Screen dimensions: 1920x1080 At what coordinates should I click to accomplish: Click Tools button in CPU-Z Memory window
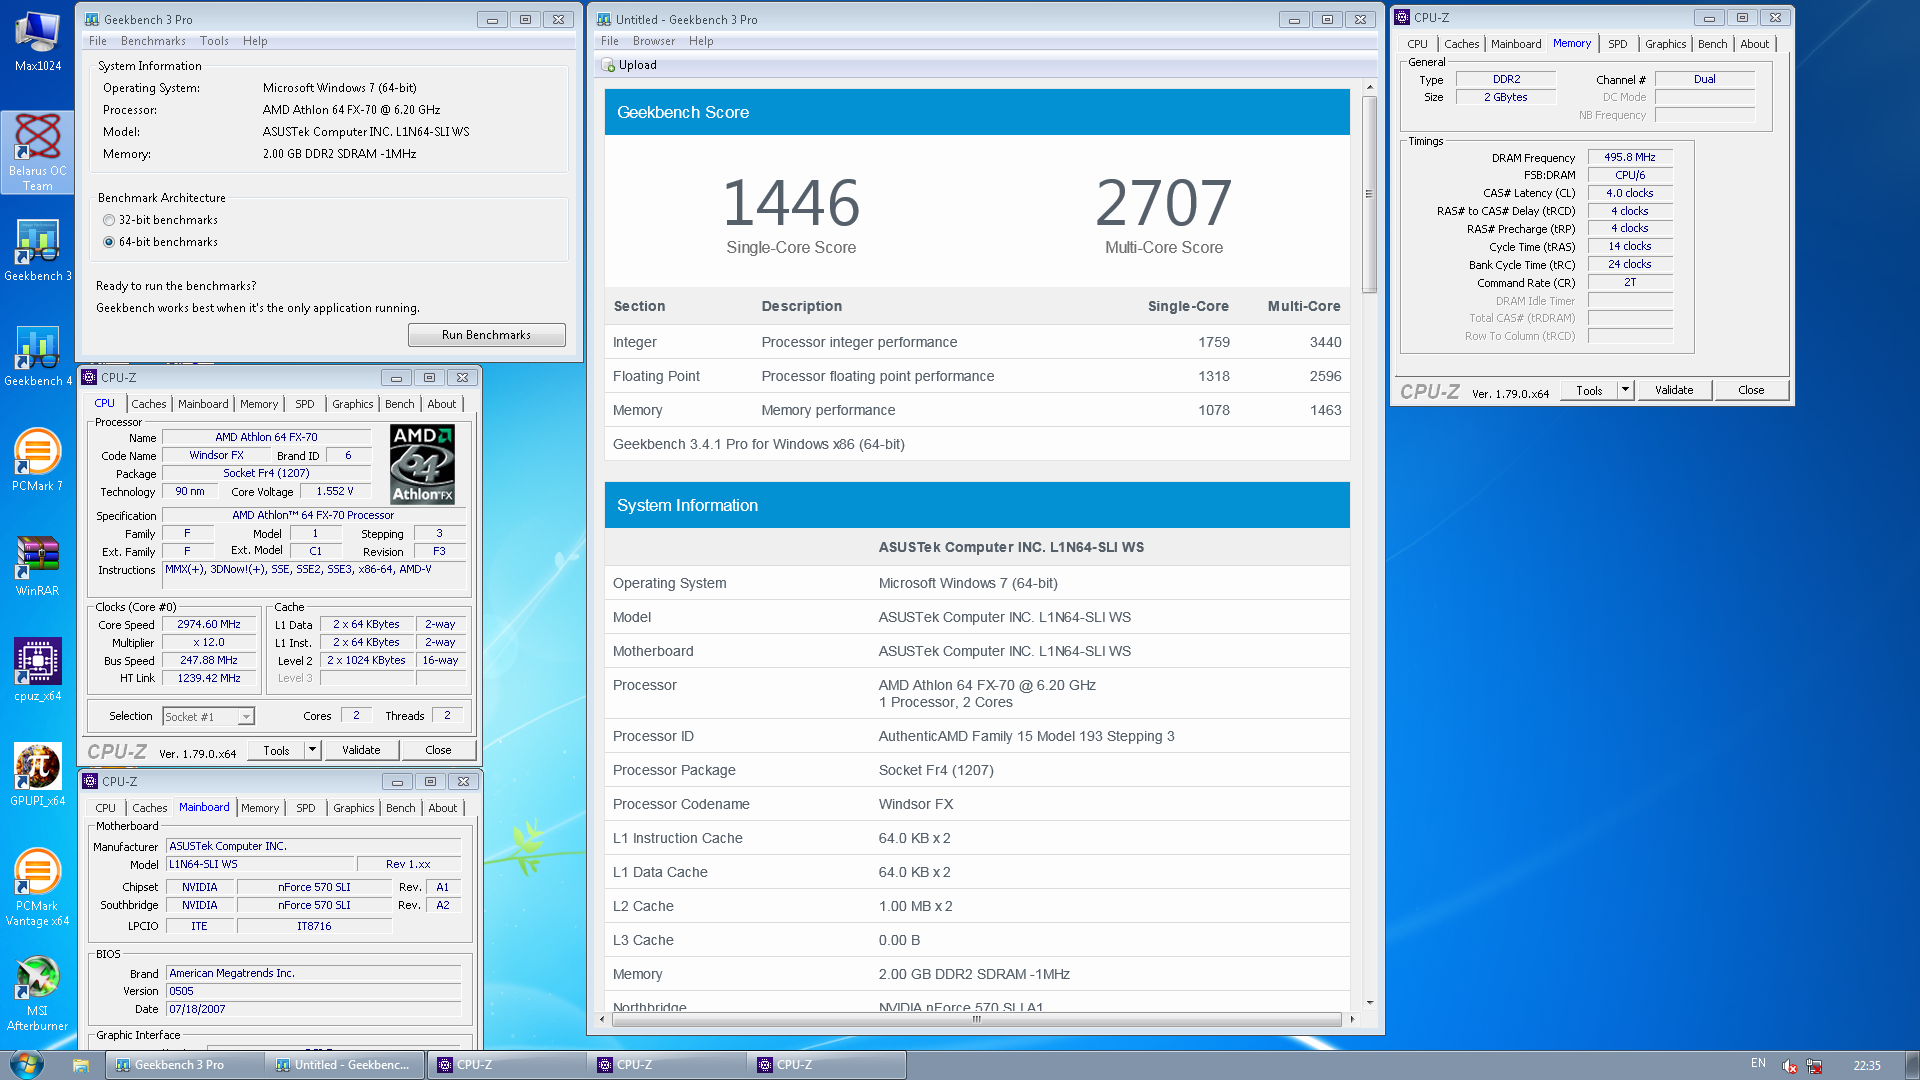coord(1589,390)
